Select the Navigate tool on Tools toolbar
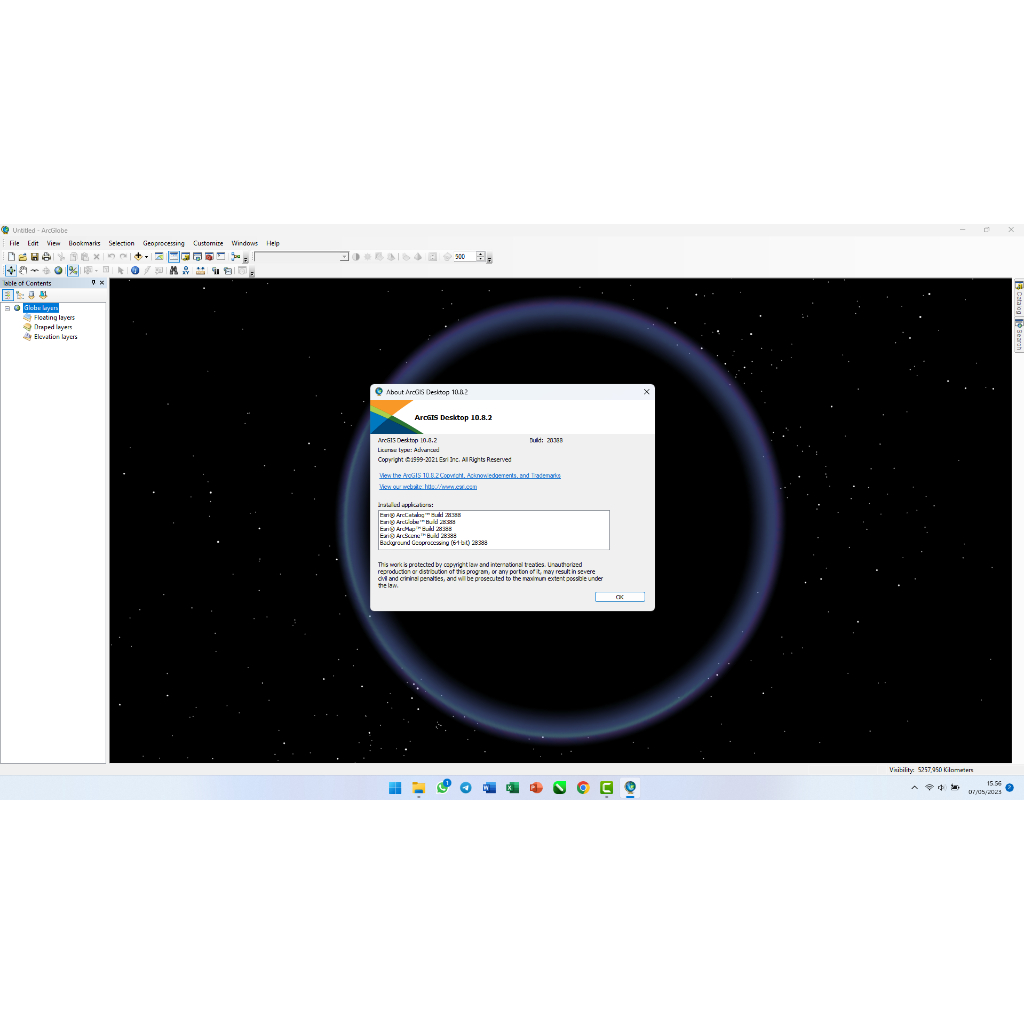 click(x=11, y=270)
